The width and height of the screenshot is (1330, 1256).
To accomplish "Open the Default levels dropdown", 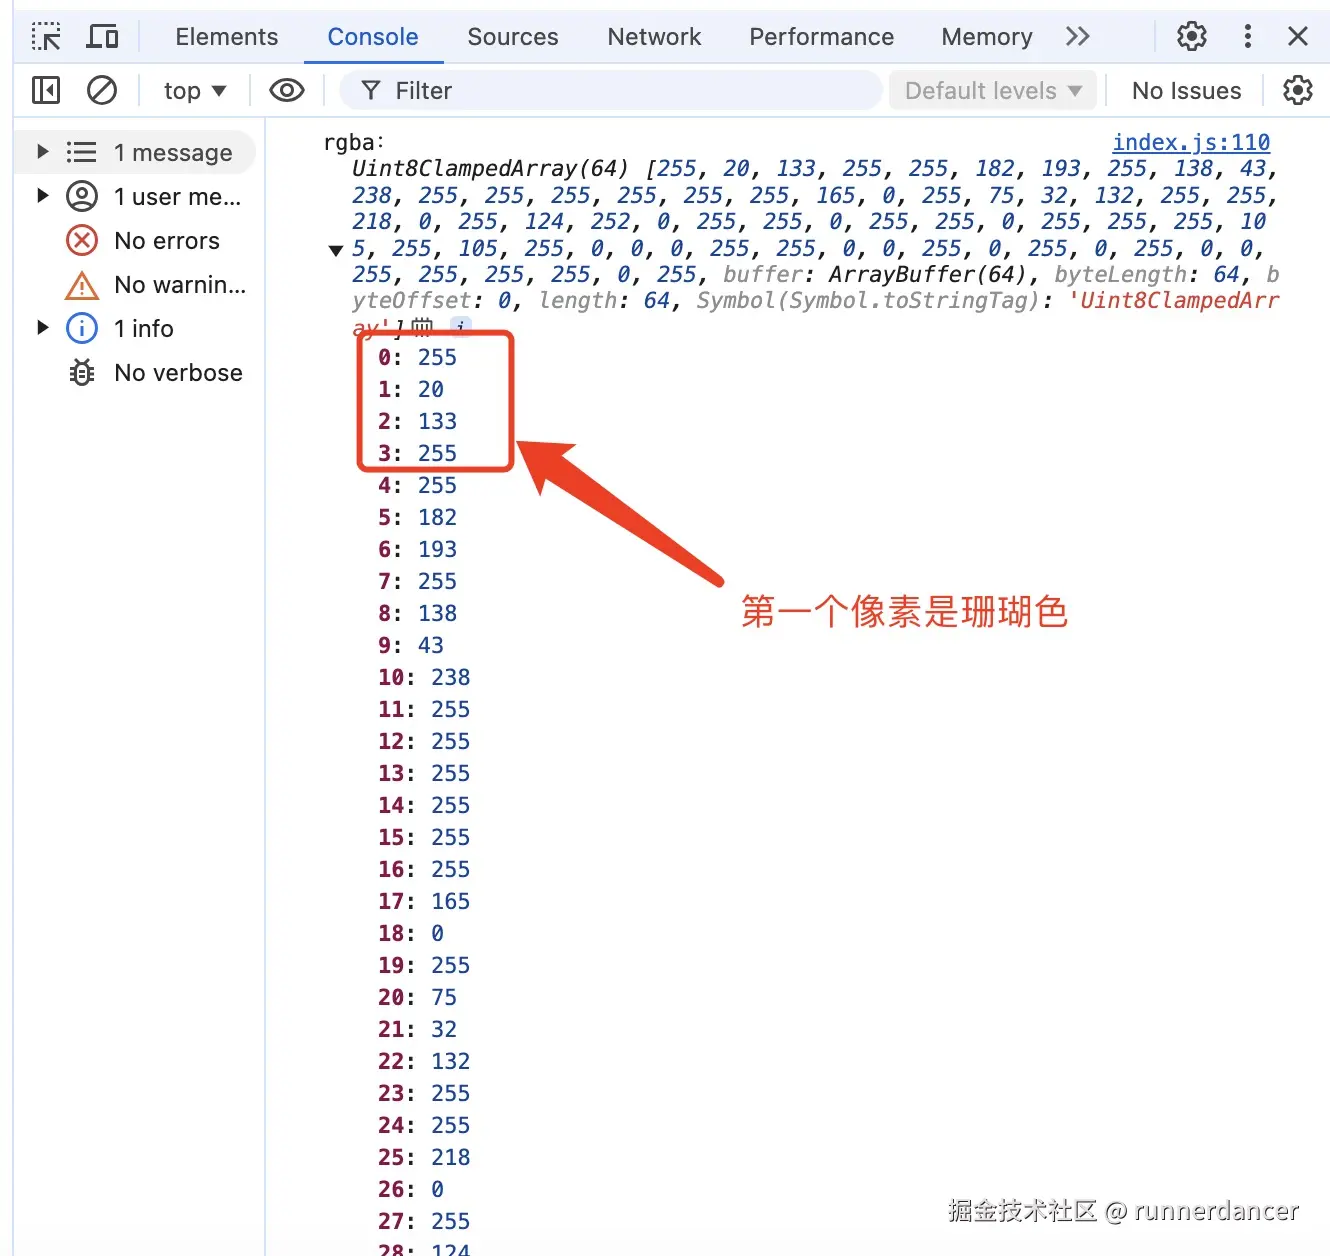I will (x=993, y=91).
